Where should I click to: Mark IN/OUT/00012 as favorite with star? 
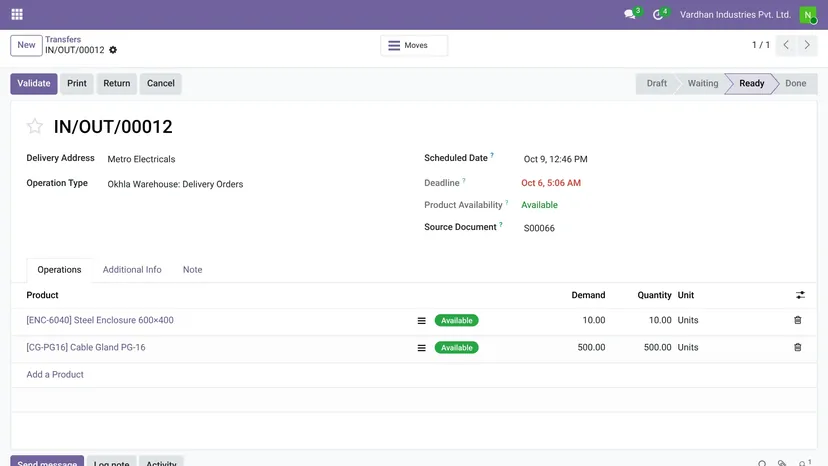point(35,126)
